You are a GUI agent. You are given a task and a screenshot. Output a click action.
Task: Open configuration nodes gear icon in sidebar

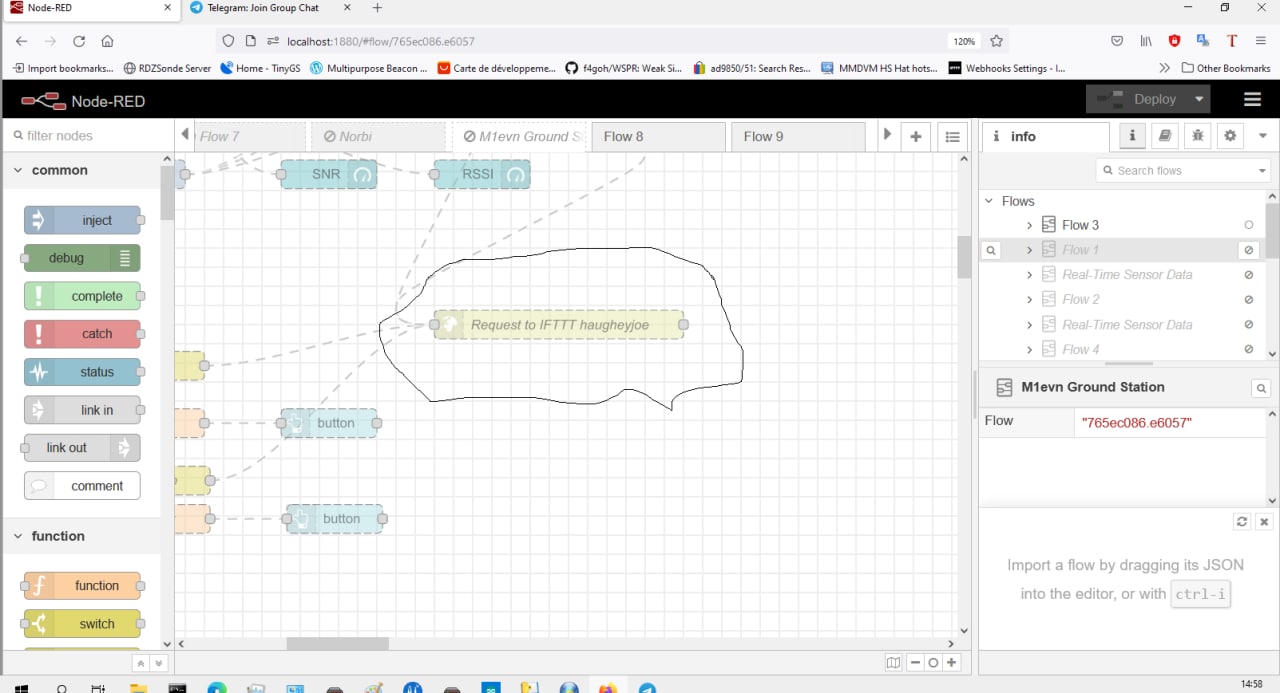pos(1230,136)
